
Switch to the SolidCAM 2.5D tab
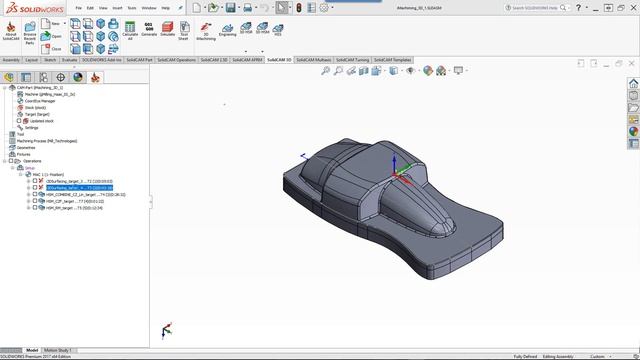click(214, 60)
